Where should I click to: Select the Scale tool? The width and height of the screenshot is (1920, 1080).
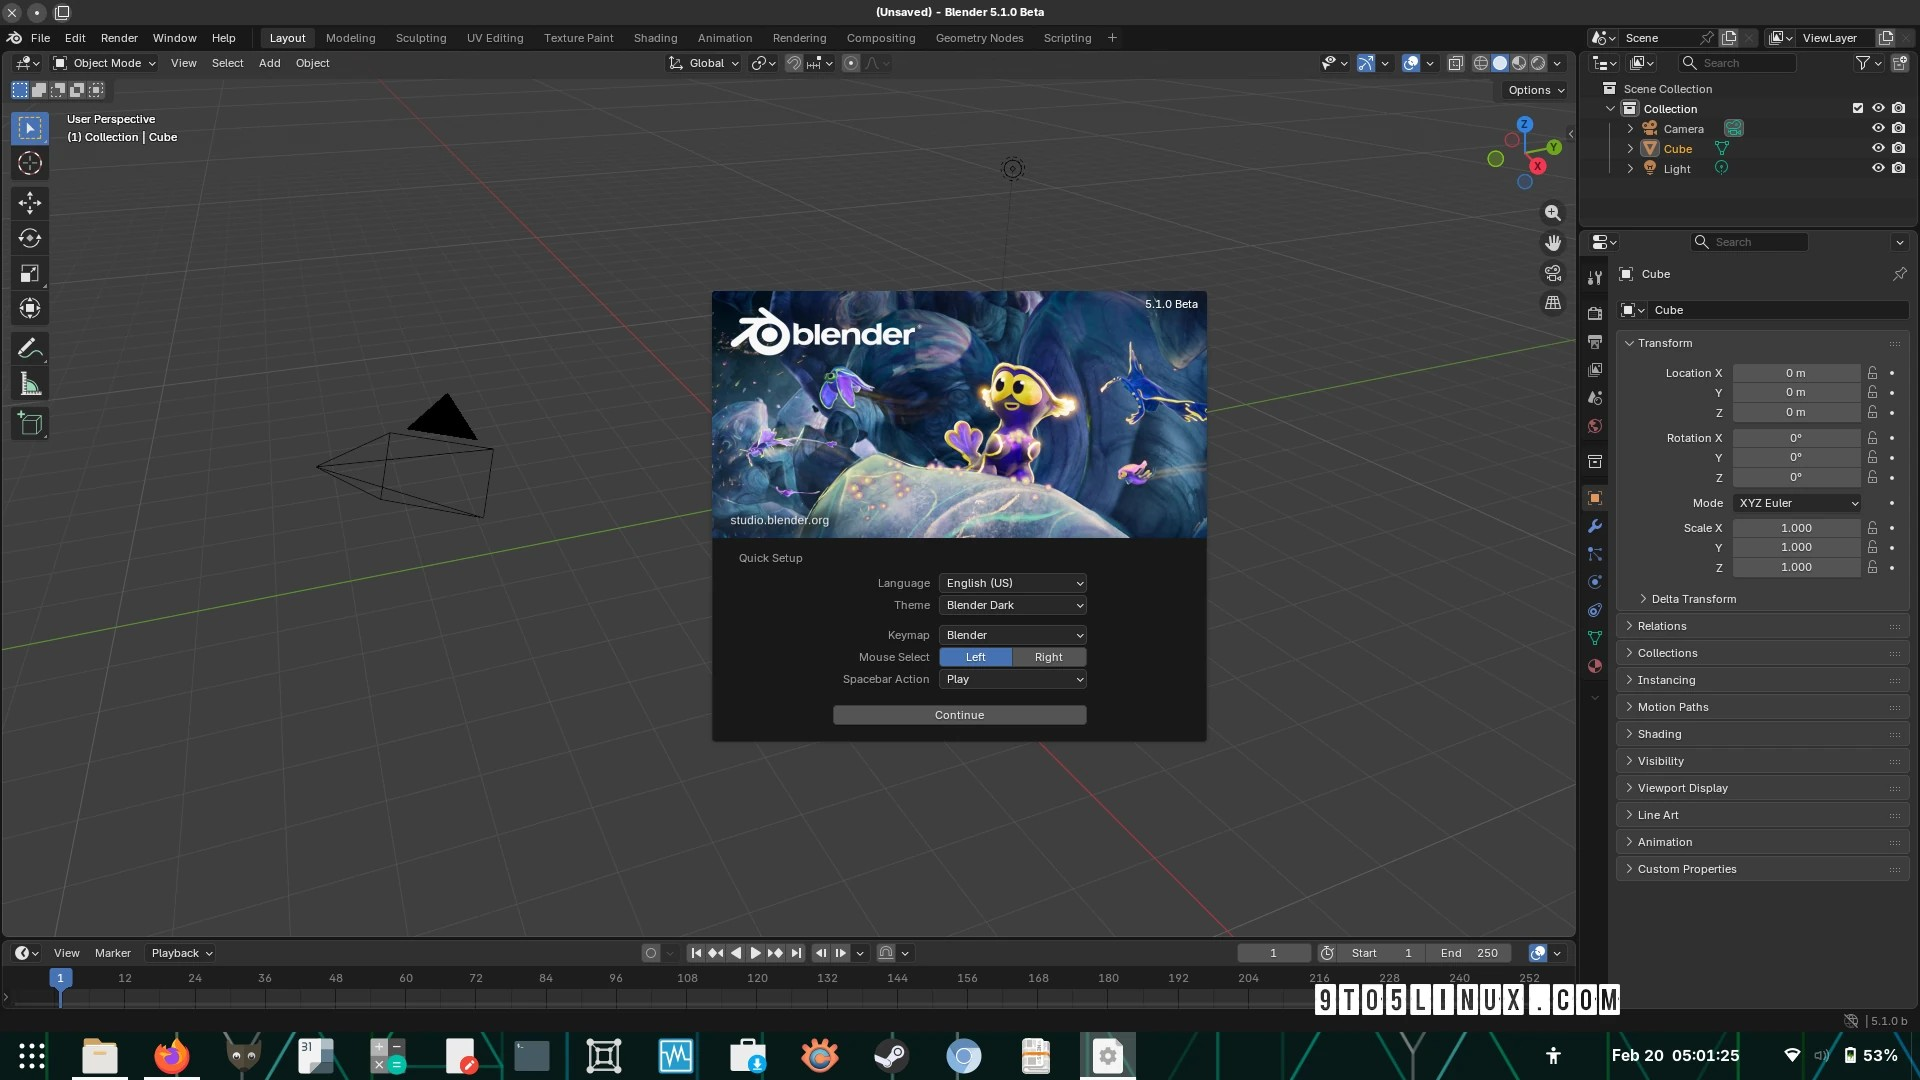[30, 273]
